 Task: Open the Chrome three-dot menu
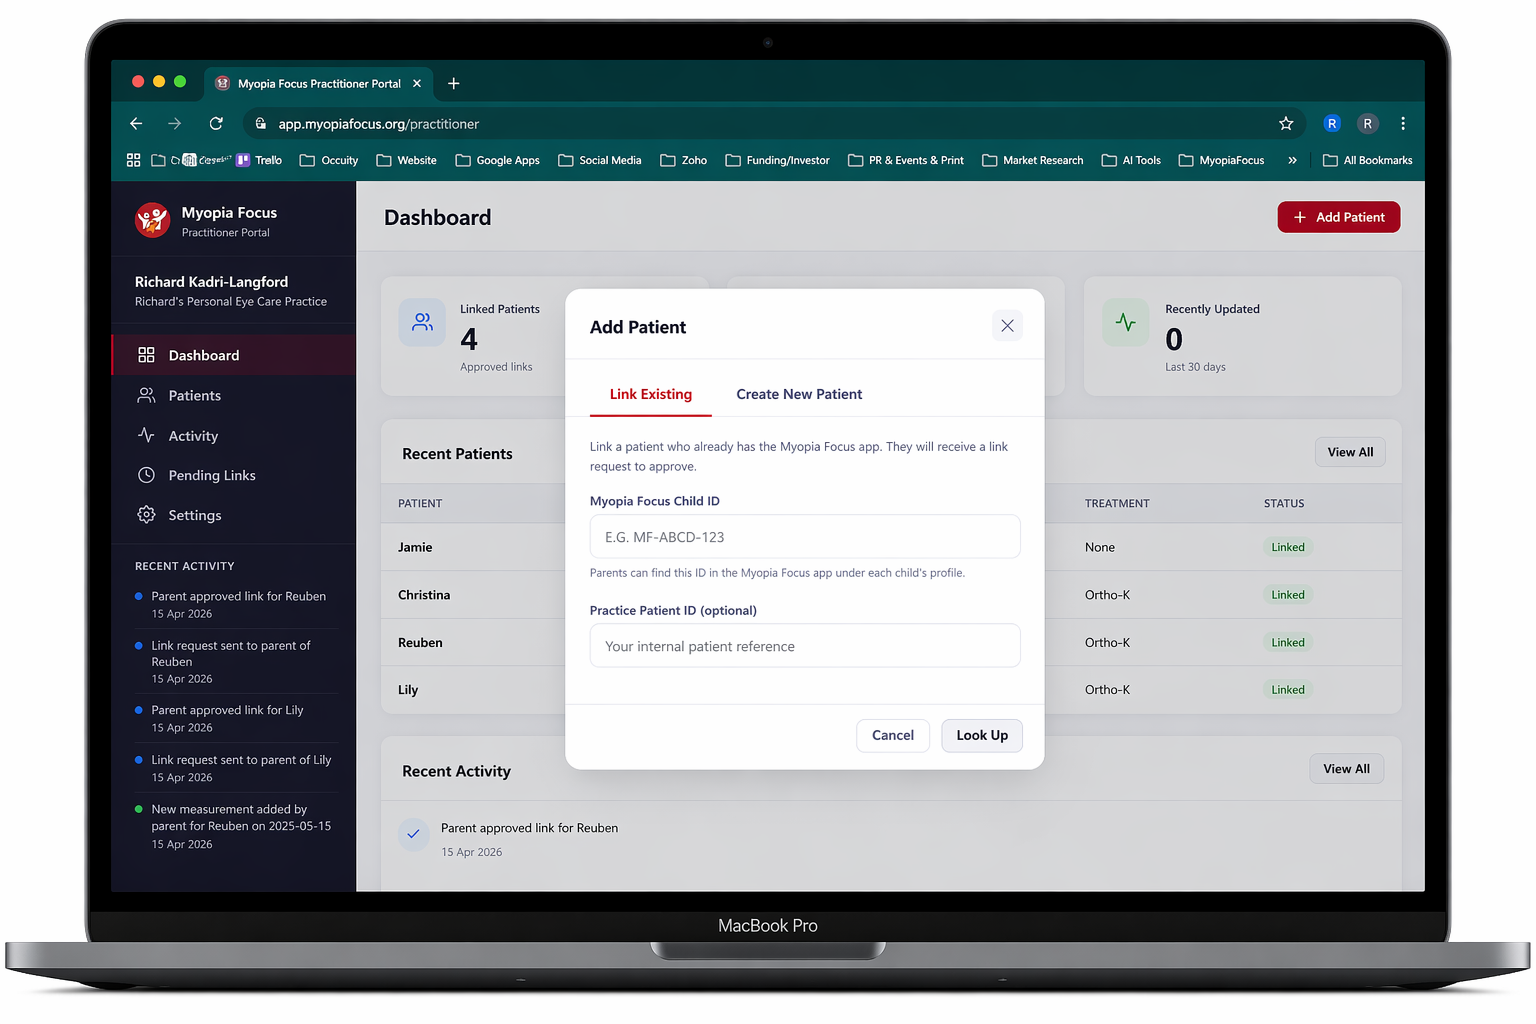1403,124
